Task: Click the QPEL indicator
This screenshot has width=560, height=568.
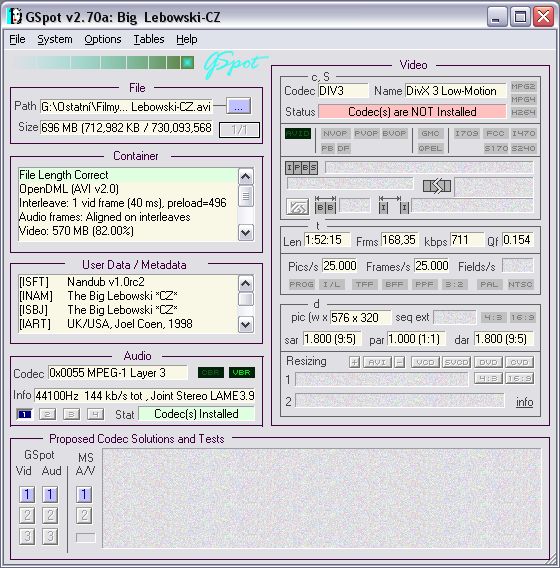Action: click(430, 148)
